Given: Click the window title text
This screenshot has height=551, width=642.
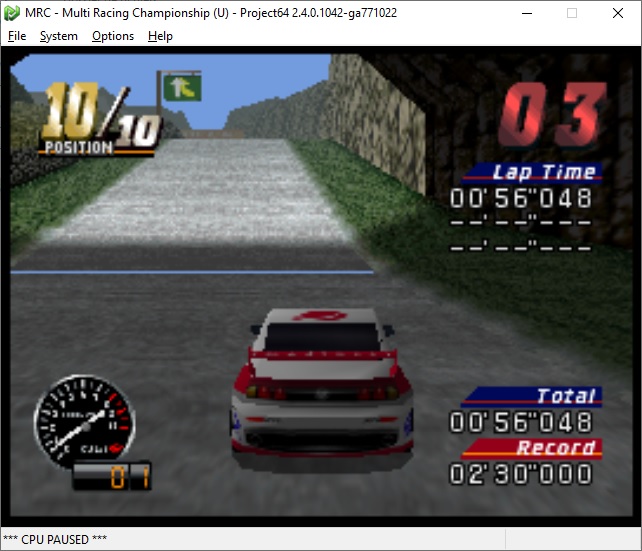Looking at the screenshot, I should pyautogui.click(x=211, y=13).
